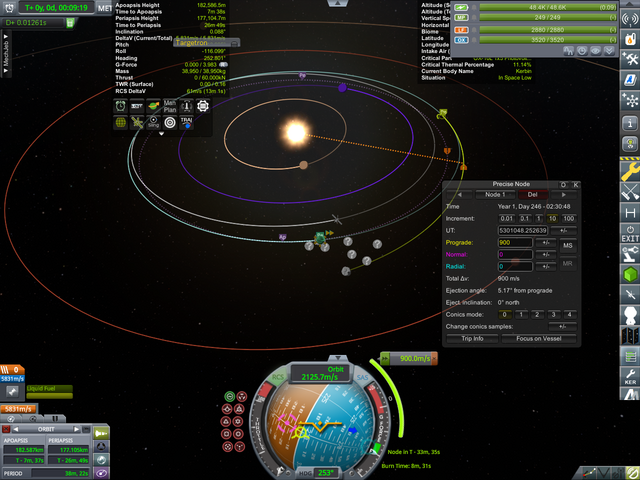Go to next node with right arrow
Screen dimensions: 640x480
563,194
